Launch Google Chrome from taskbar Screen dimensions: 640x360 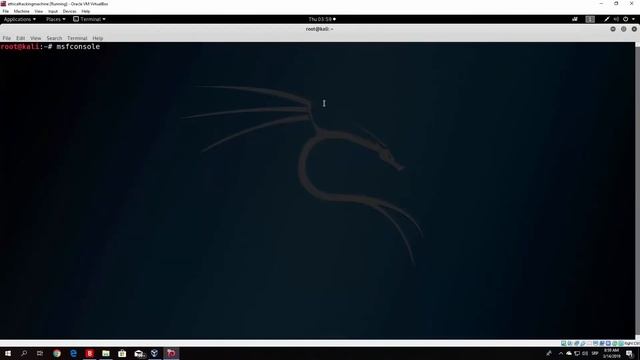[x=57, y=353]
